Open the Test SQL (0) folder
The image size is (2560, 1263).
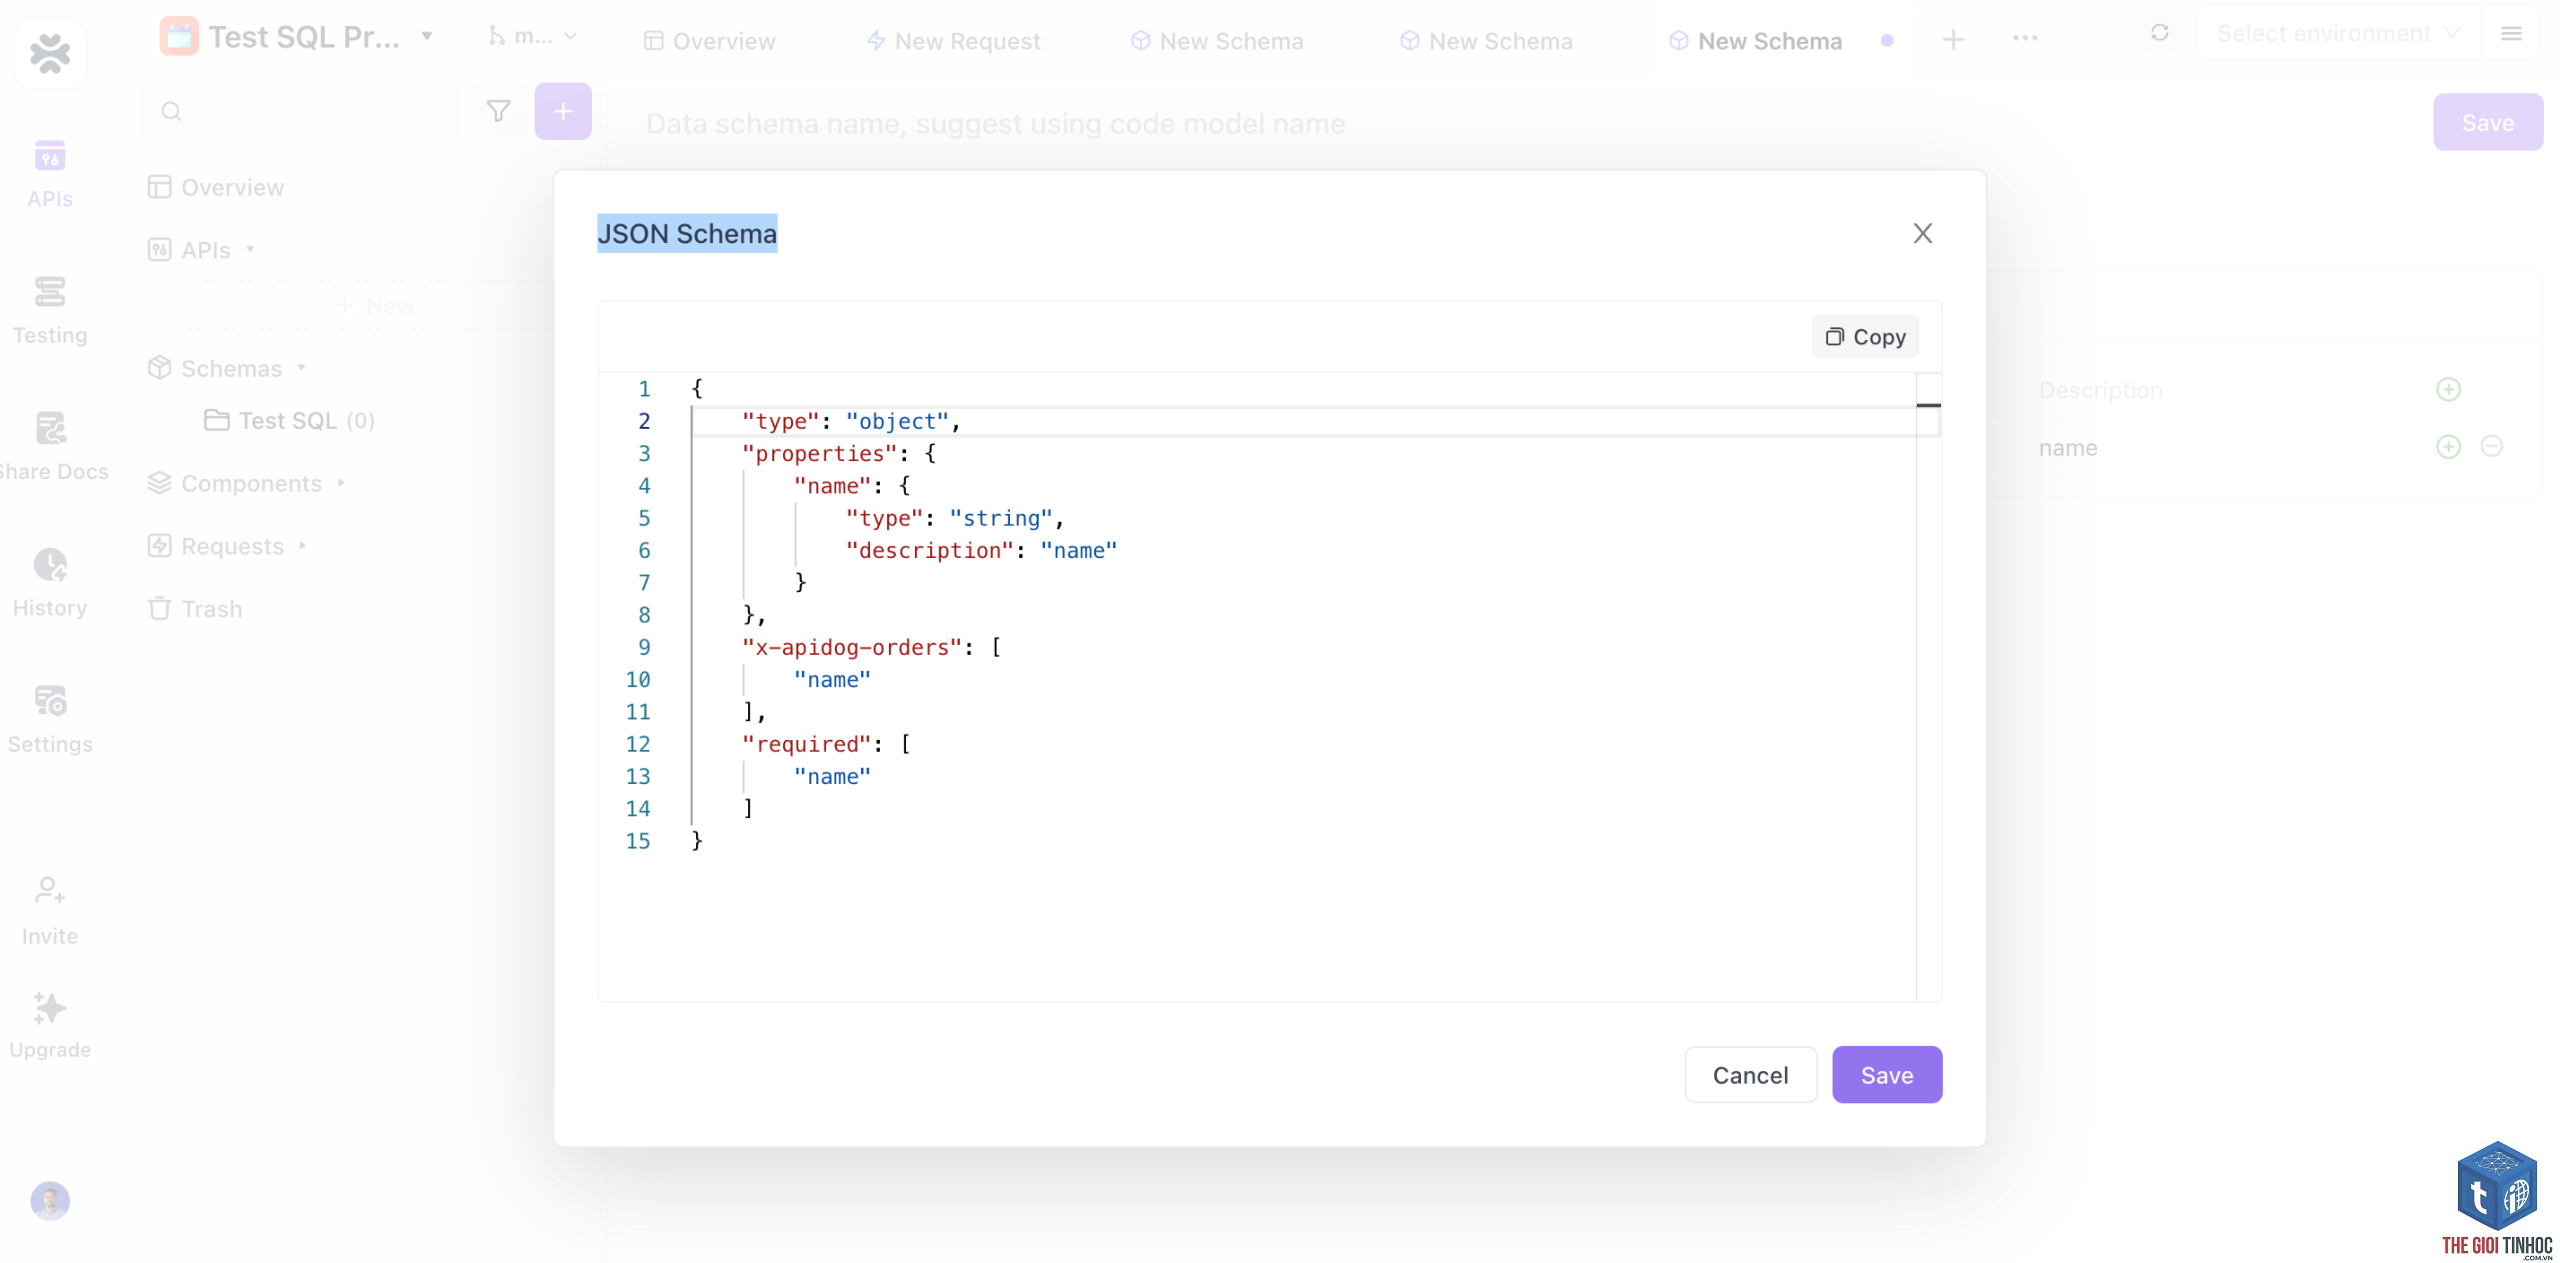(290, 421)
